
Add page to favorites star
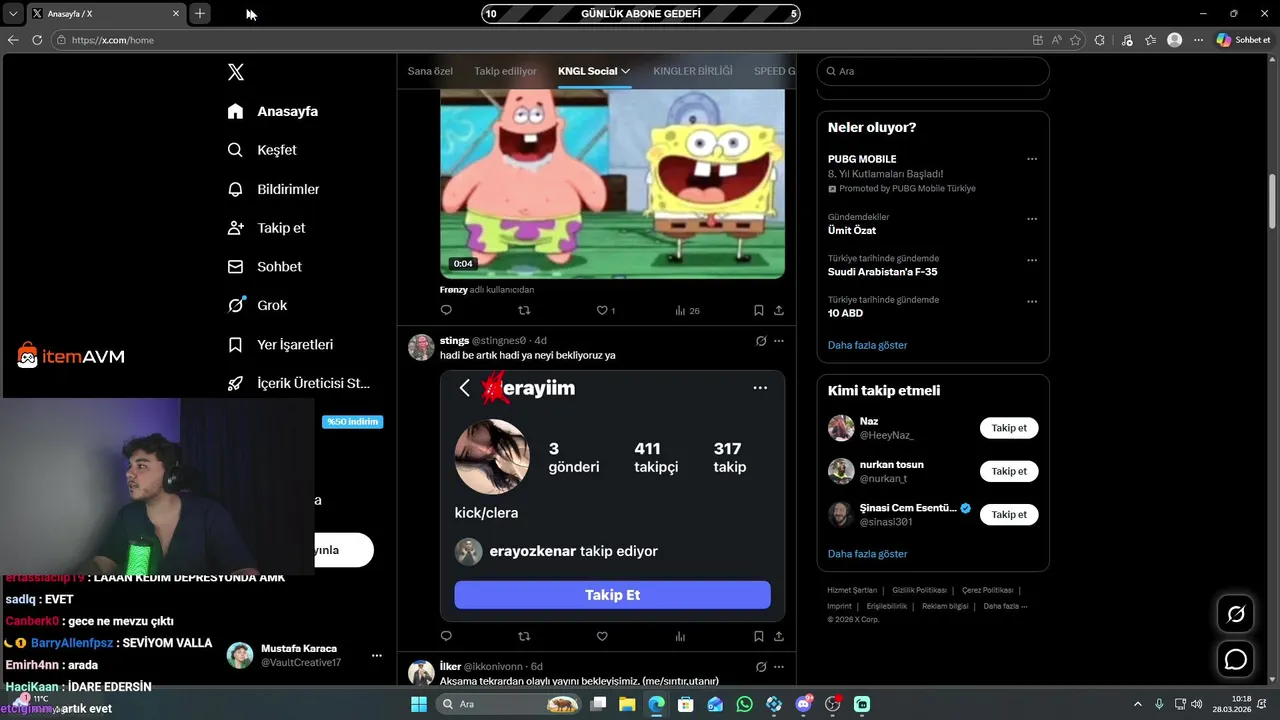[x=1075, y=40]
